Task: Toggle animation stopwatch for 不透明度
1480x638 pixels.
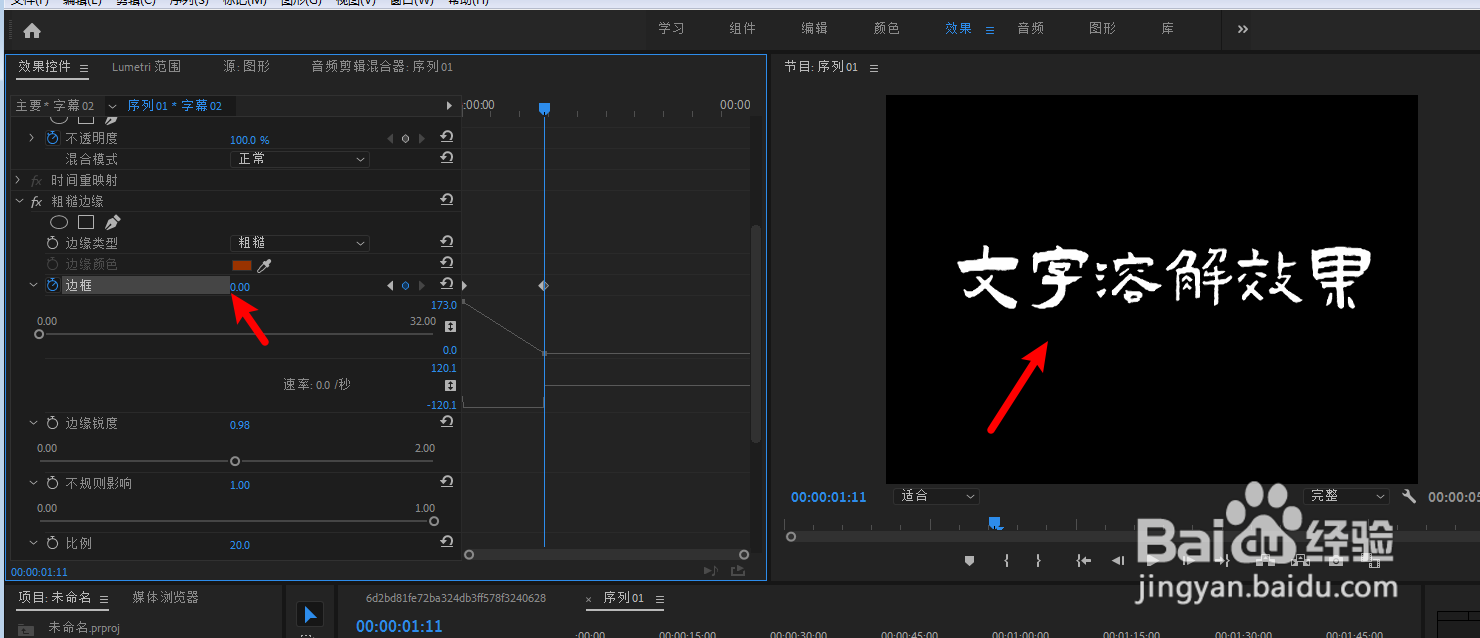Action: (53, 138)
